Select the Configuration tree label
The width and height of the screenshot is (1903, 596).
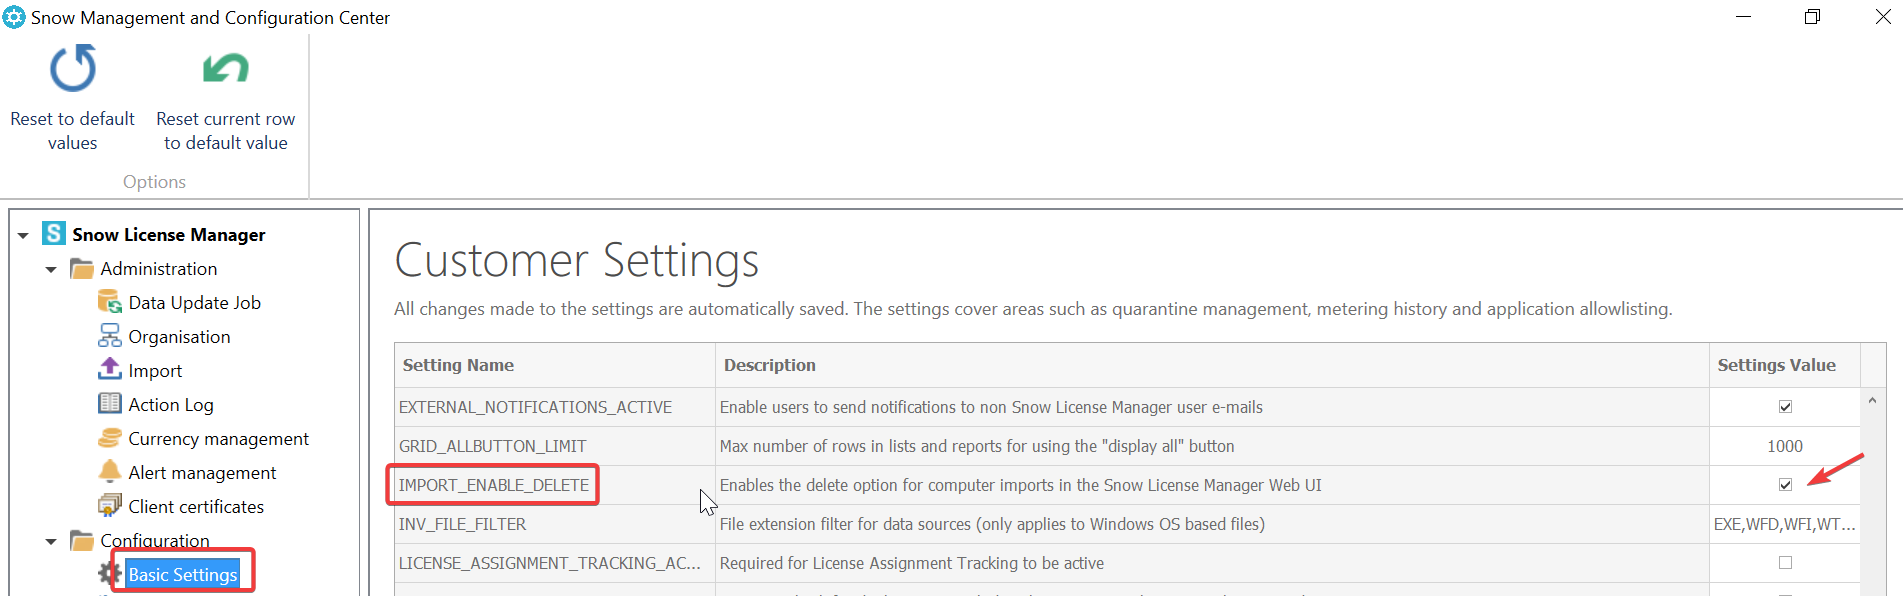pyautogui.click(x=155, y=541)
